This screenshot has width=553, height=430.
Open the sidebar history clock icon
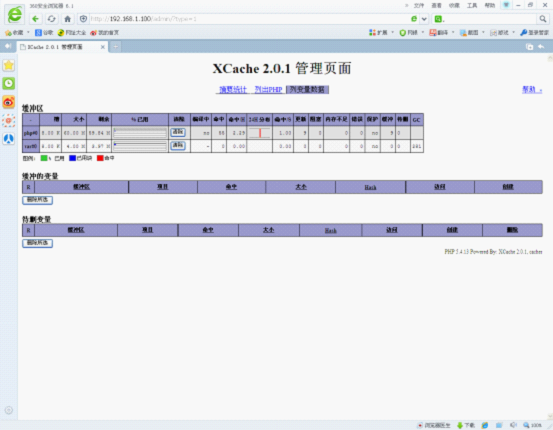click(x=9, y=83)
